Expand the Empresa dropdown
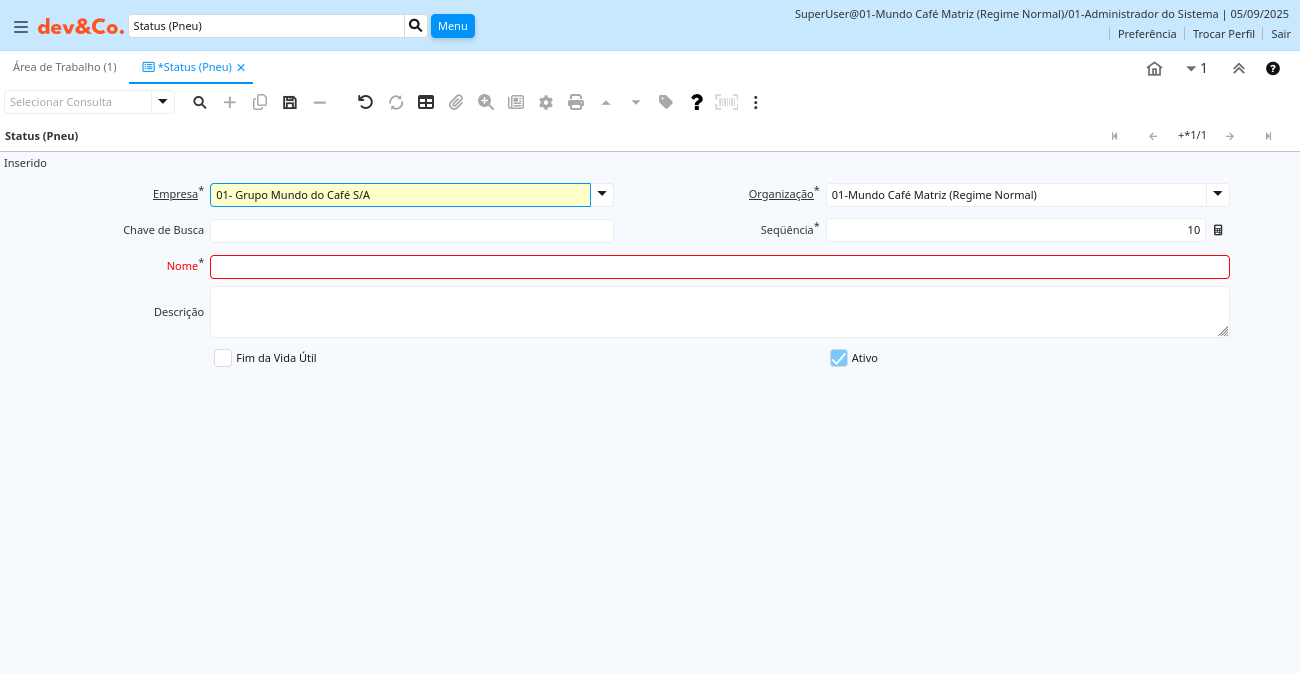1300x674 pixels. click(x=602, y=194)
